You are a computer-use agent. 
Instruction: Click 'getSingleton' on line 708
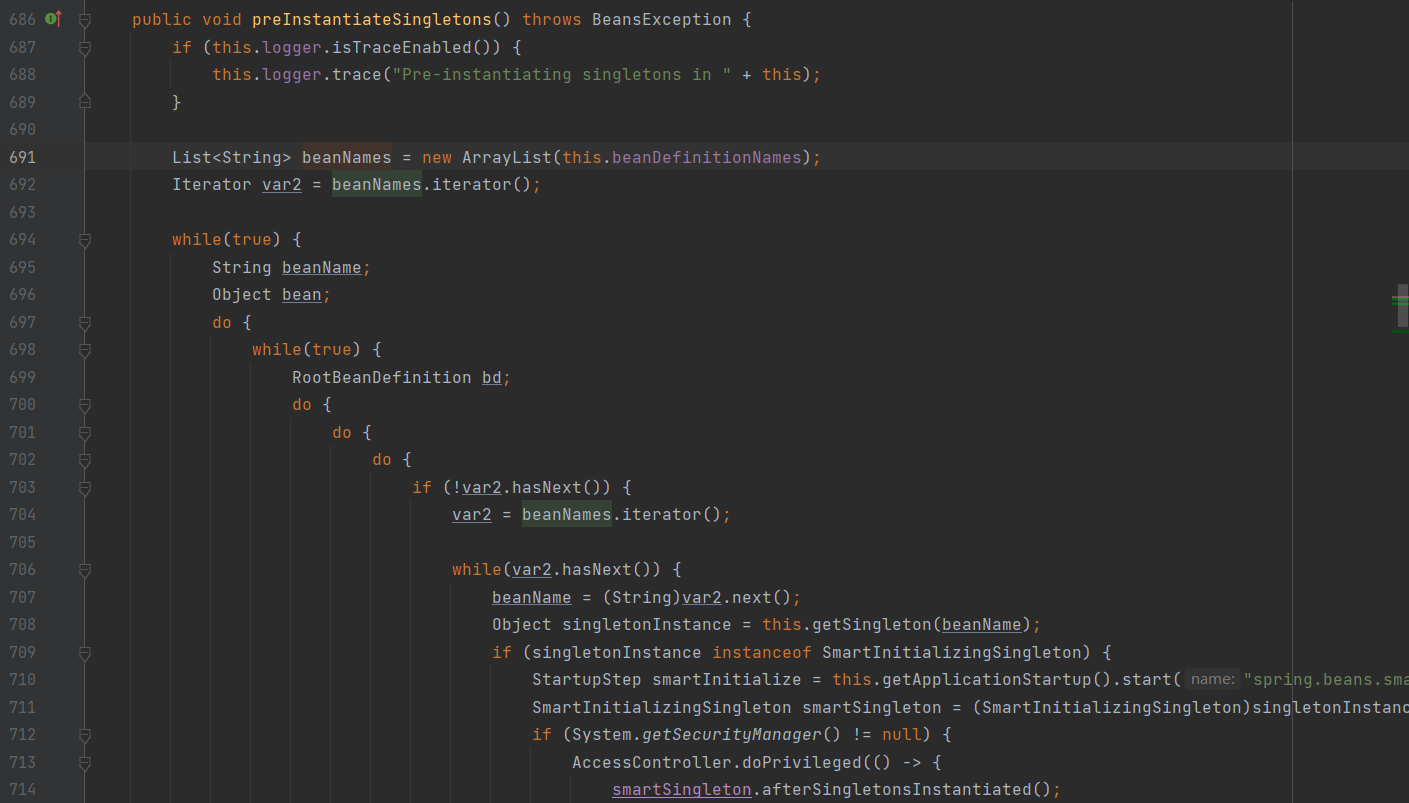[872, 625]
